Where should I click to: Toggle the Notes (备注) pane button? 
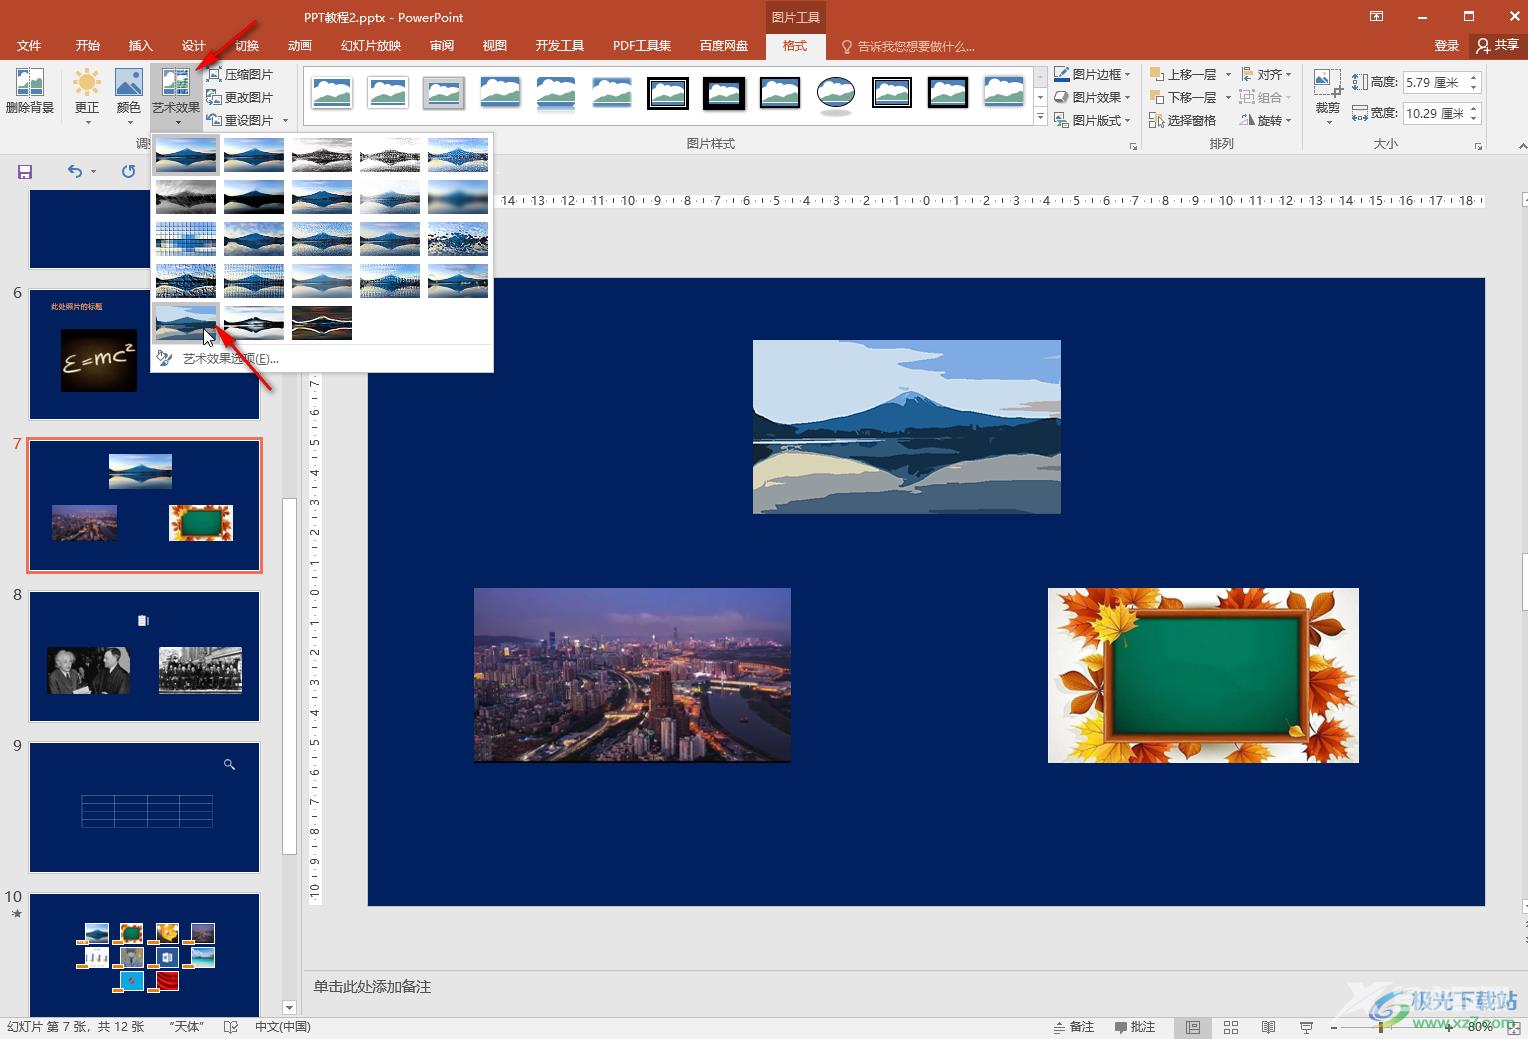point(1074,1027)
